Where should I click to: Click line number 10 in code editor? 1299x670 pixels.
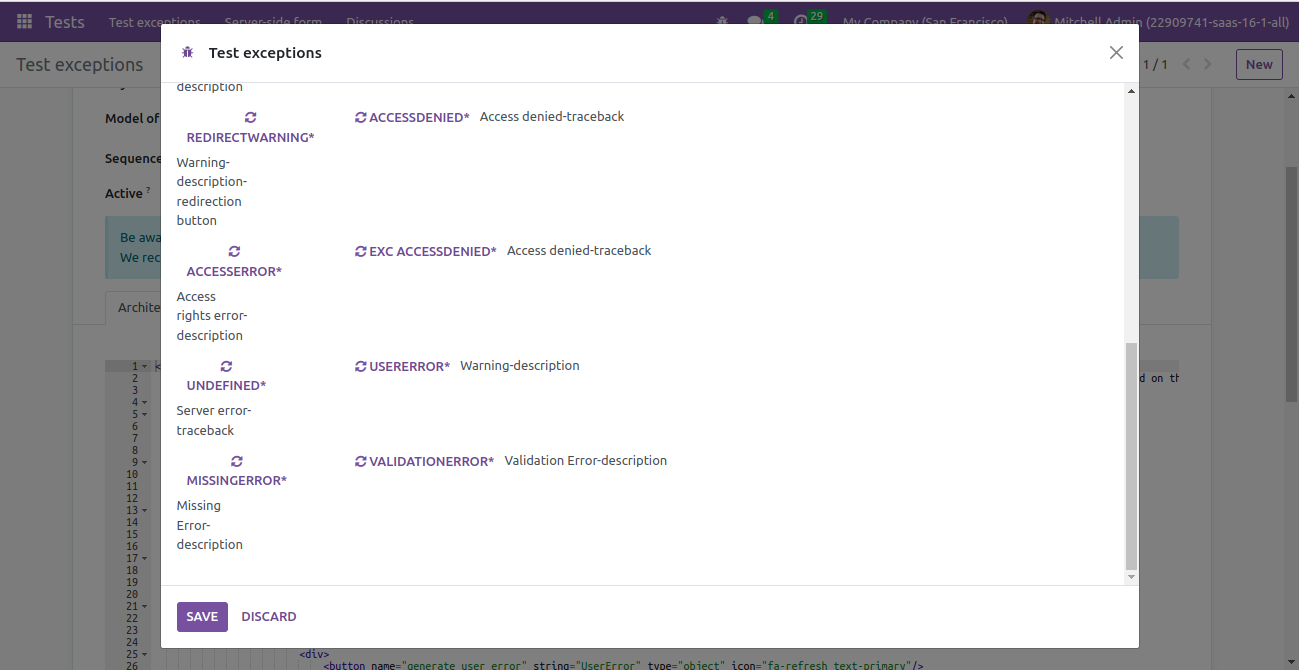132,474
